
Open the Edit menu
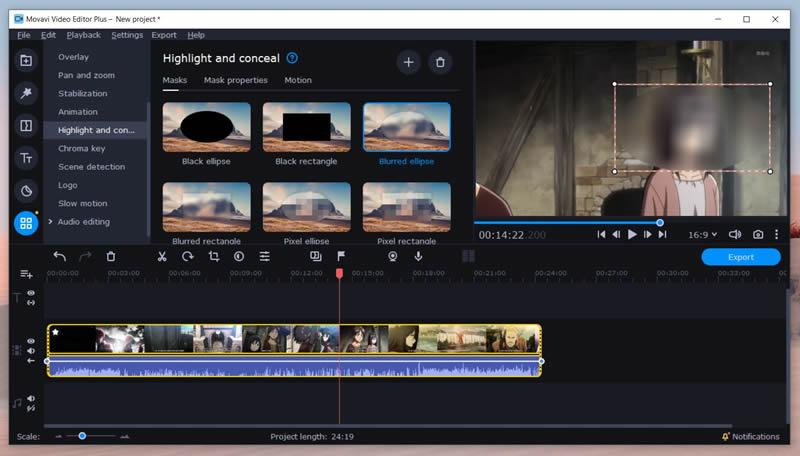pos(48,35)
